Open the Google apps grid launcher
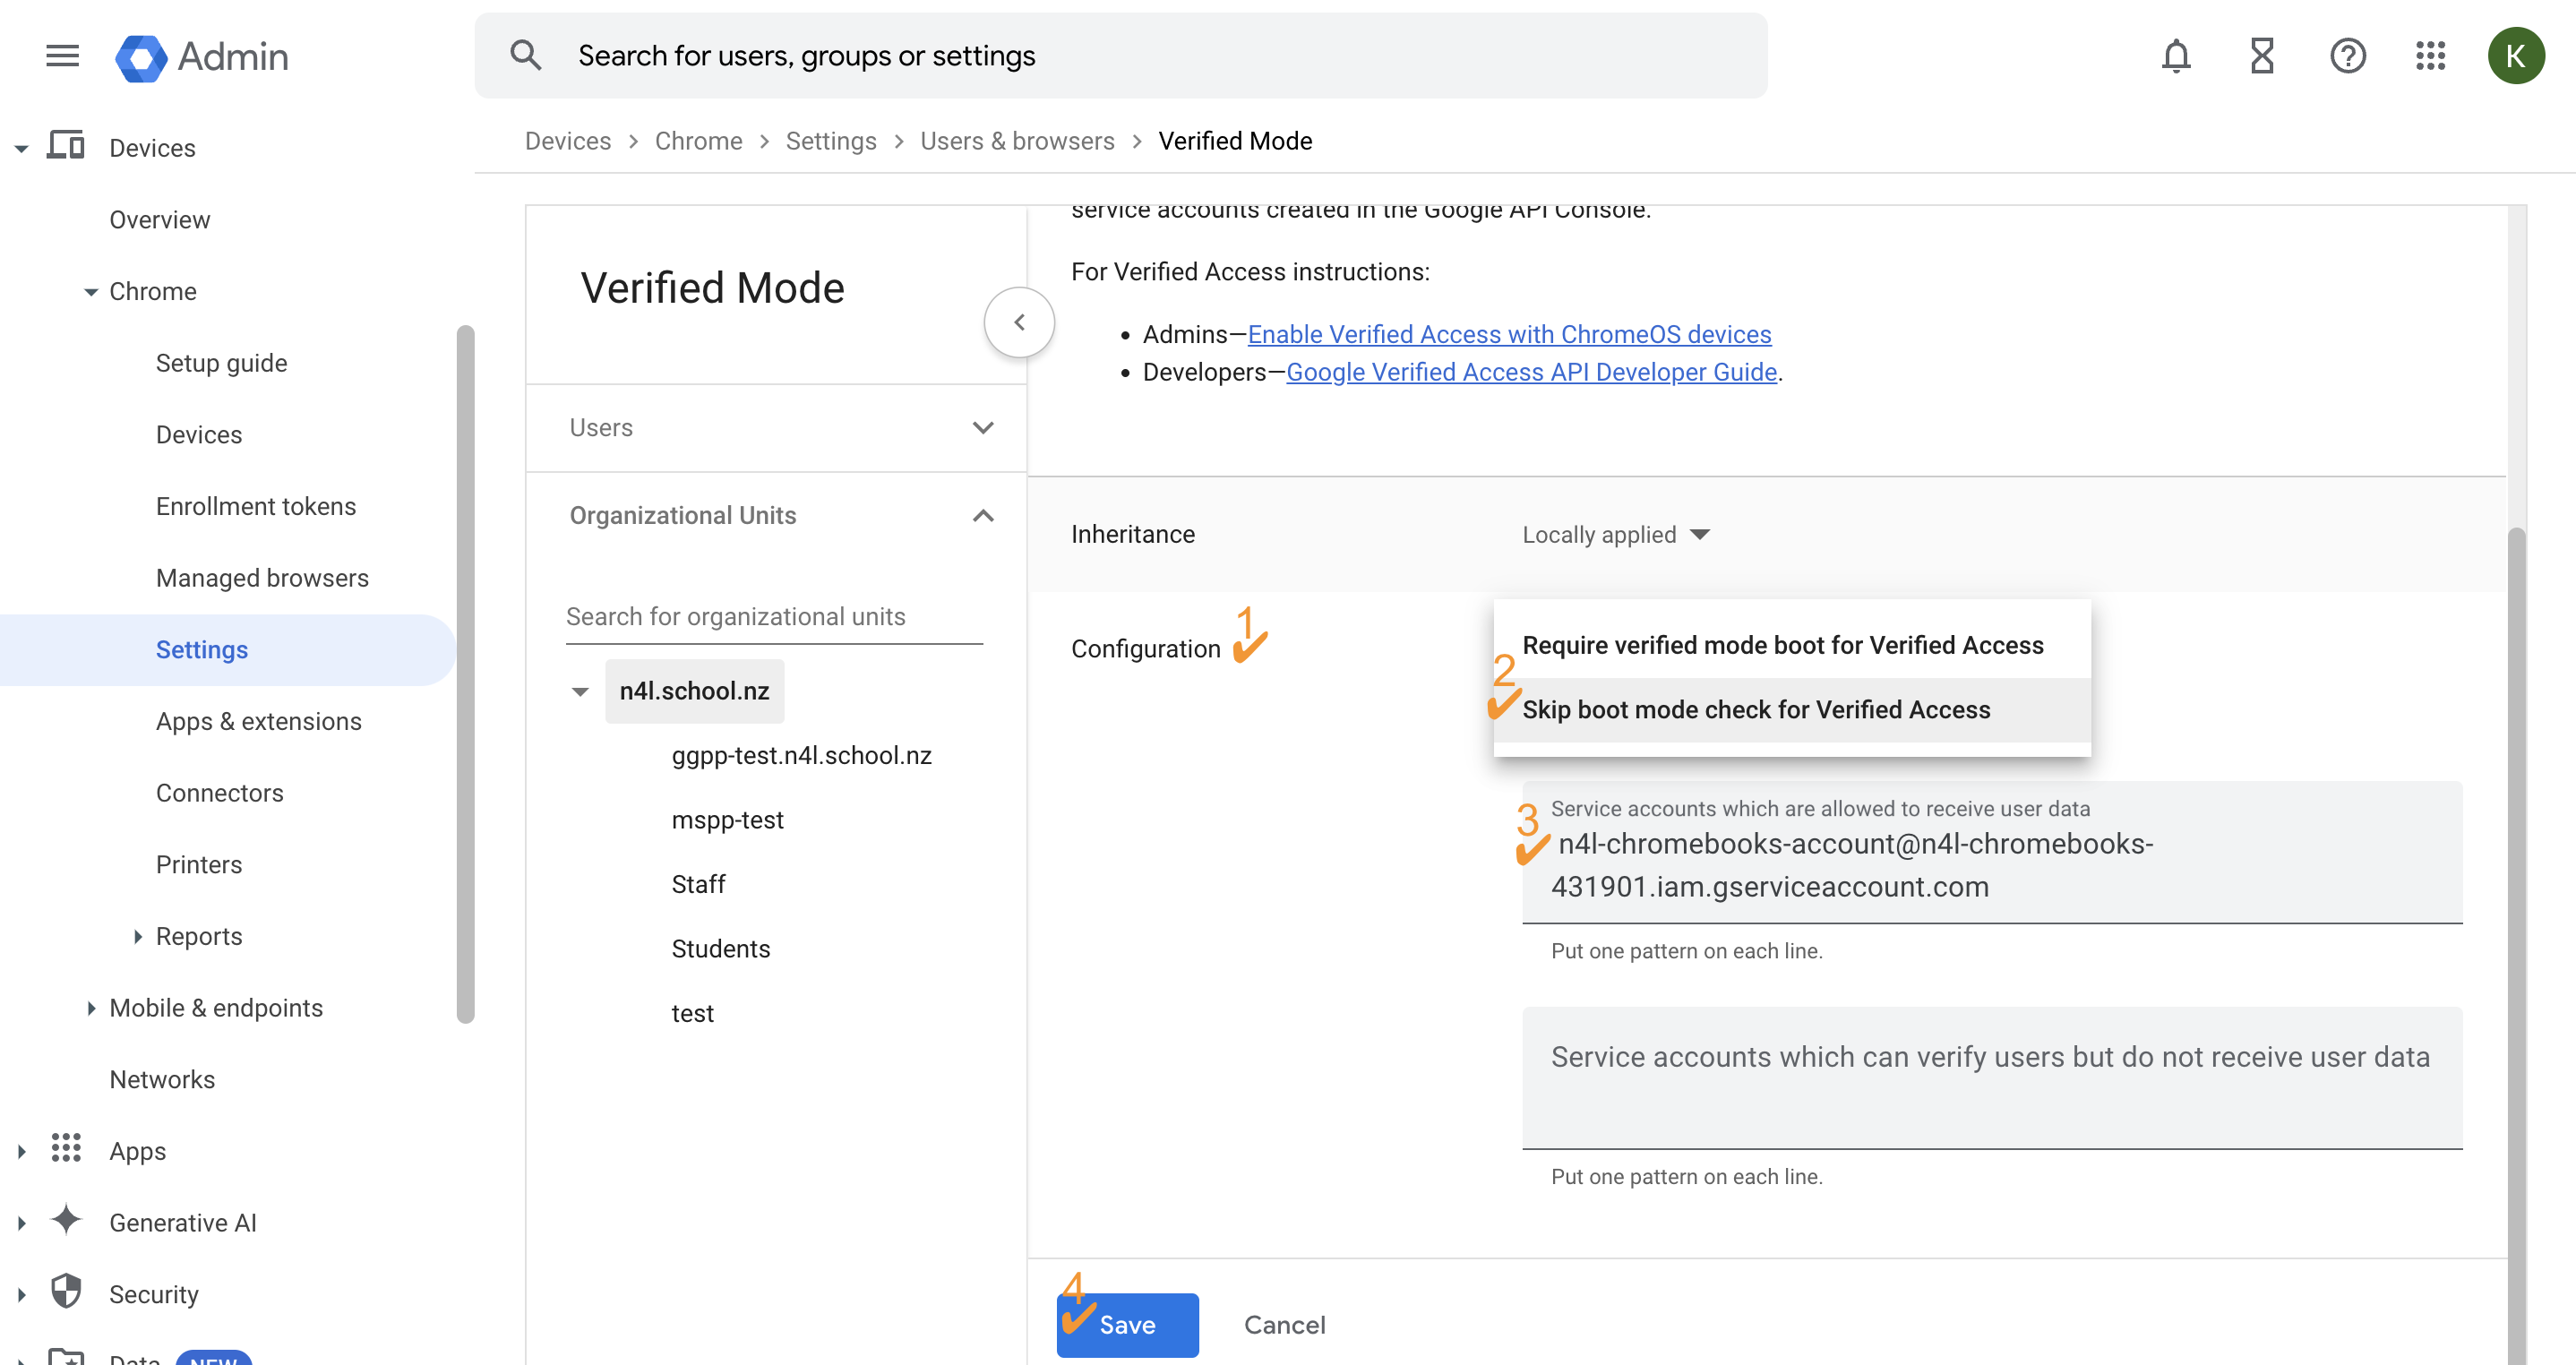2576x1365 pixels. pyautogui.click(x=2431, y=56)
